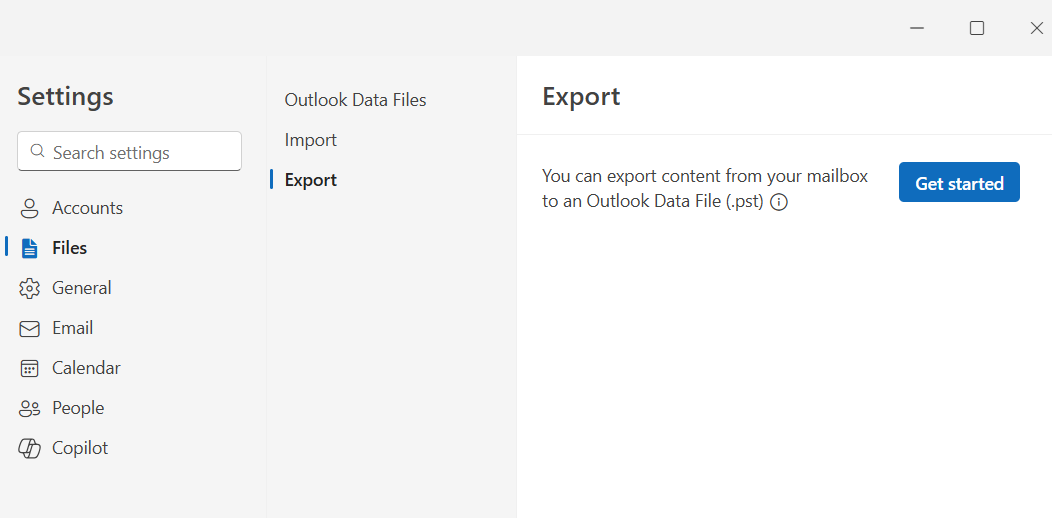Viewport: 1052px width, 518px height.
Task: Click the info icon beside .pst text
Action: pyautogui.click(x=779, y=202)
